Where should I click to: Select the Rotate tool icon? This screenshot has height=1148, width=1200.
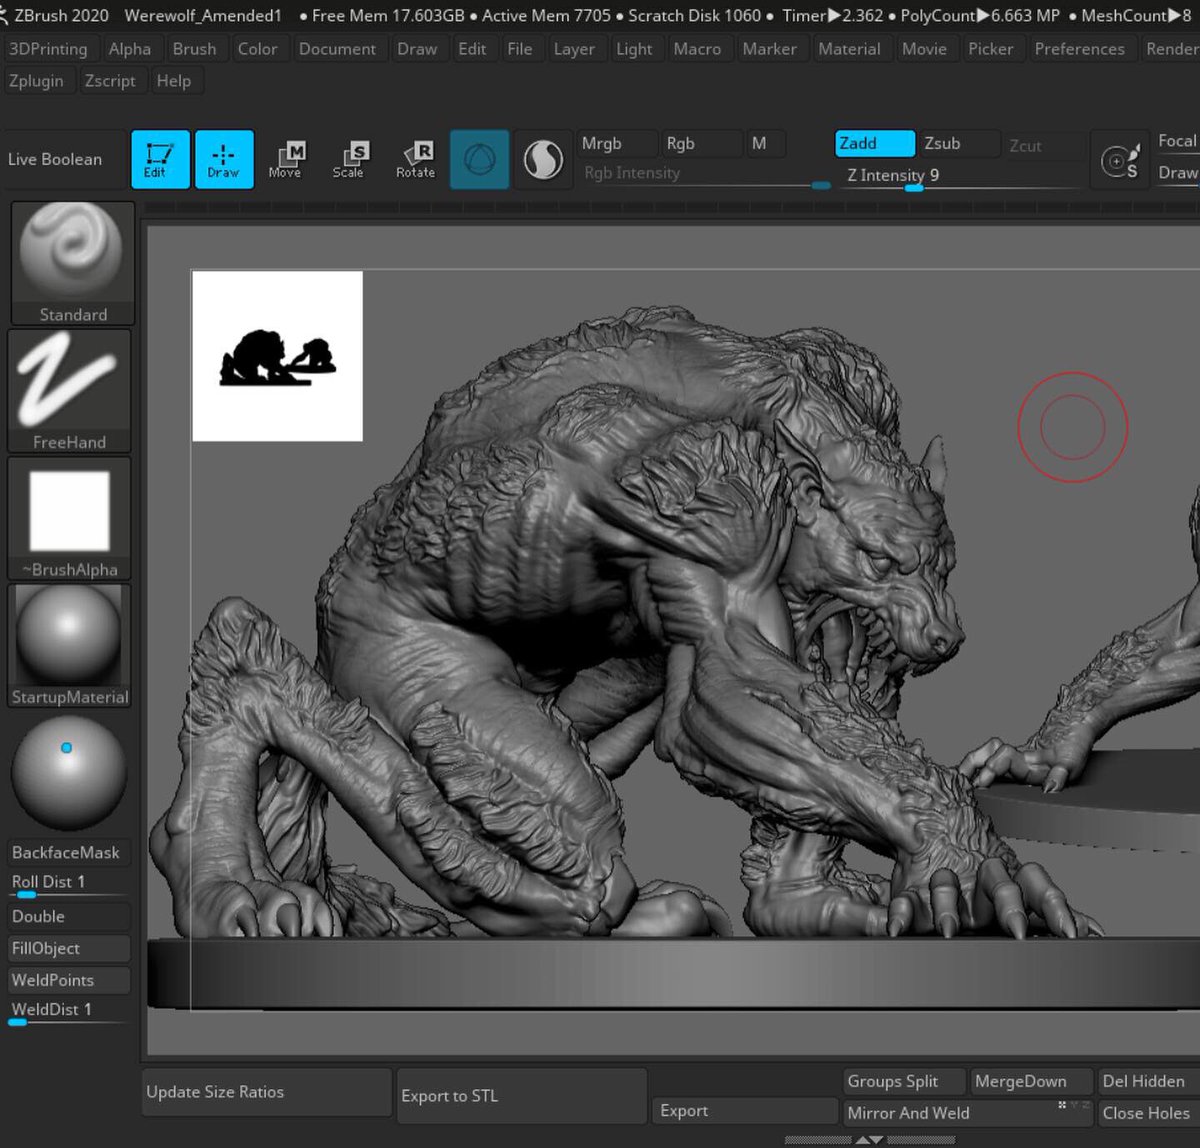(x=415, y=159)
